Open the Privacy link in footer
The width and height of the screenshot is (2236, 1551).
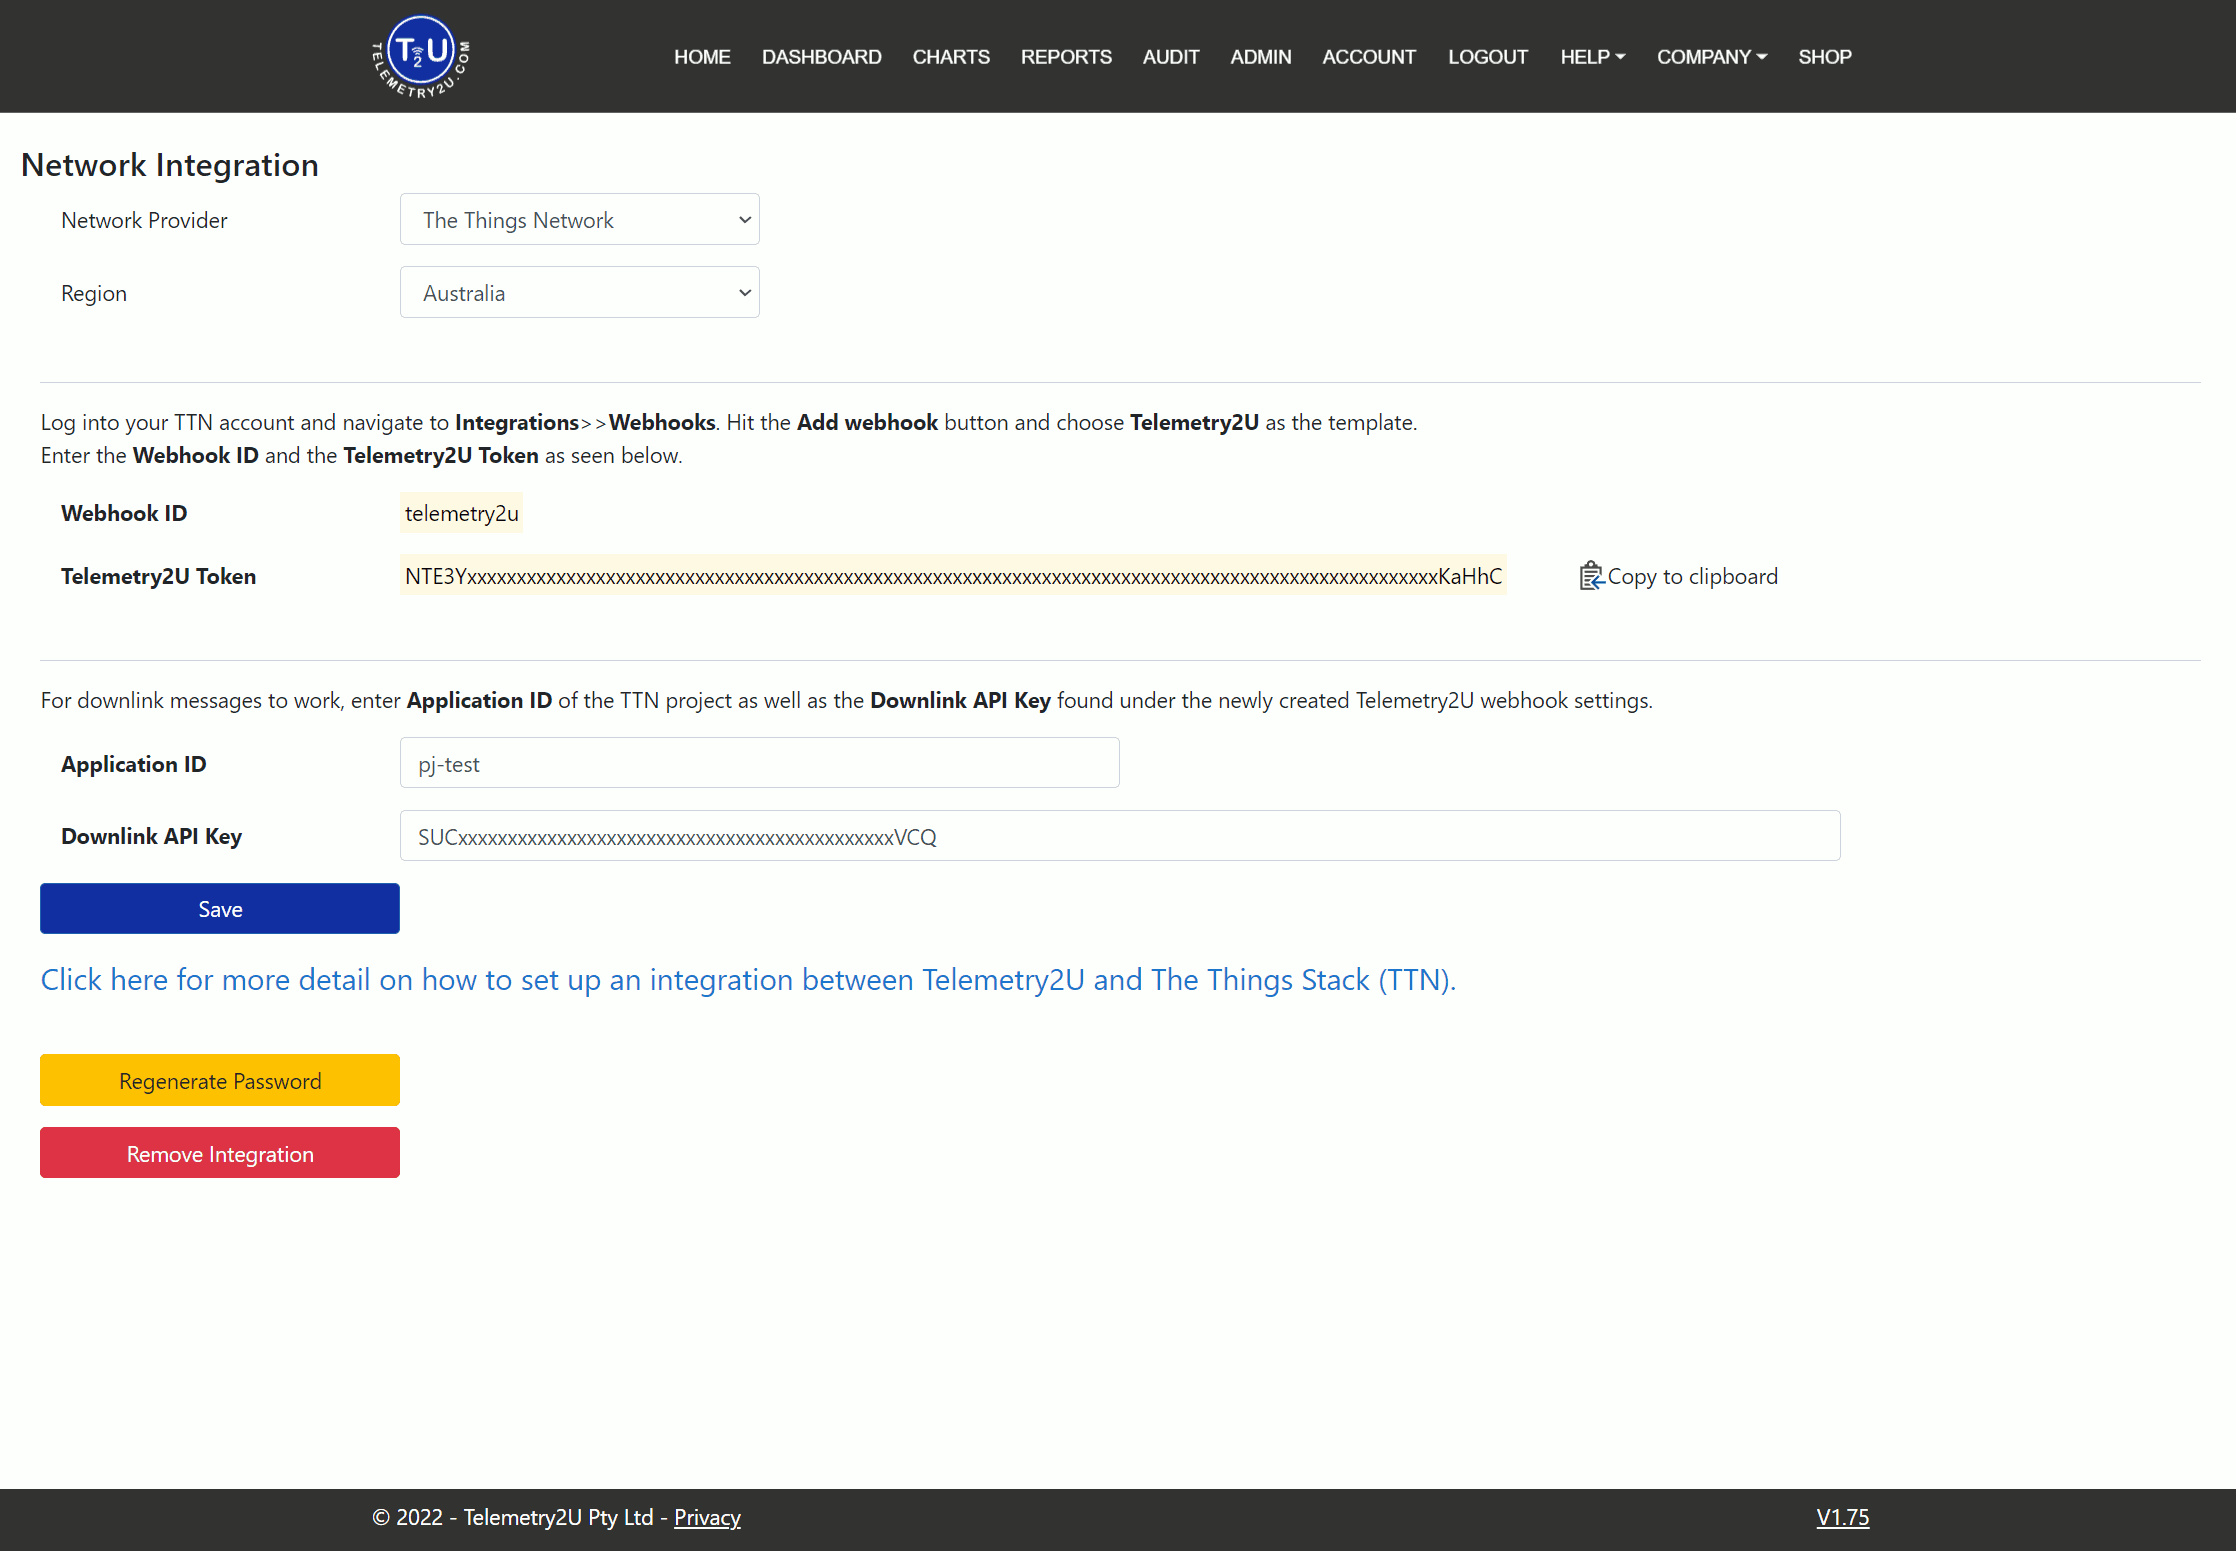pyautogui.click(x=707, y=1518)
